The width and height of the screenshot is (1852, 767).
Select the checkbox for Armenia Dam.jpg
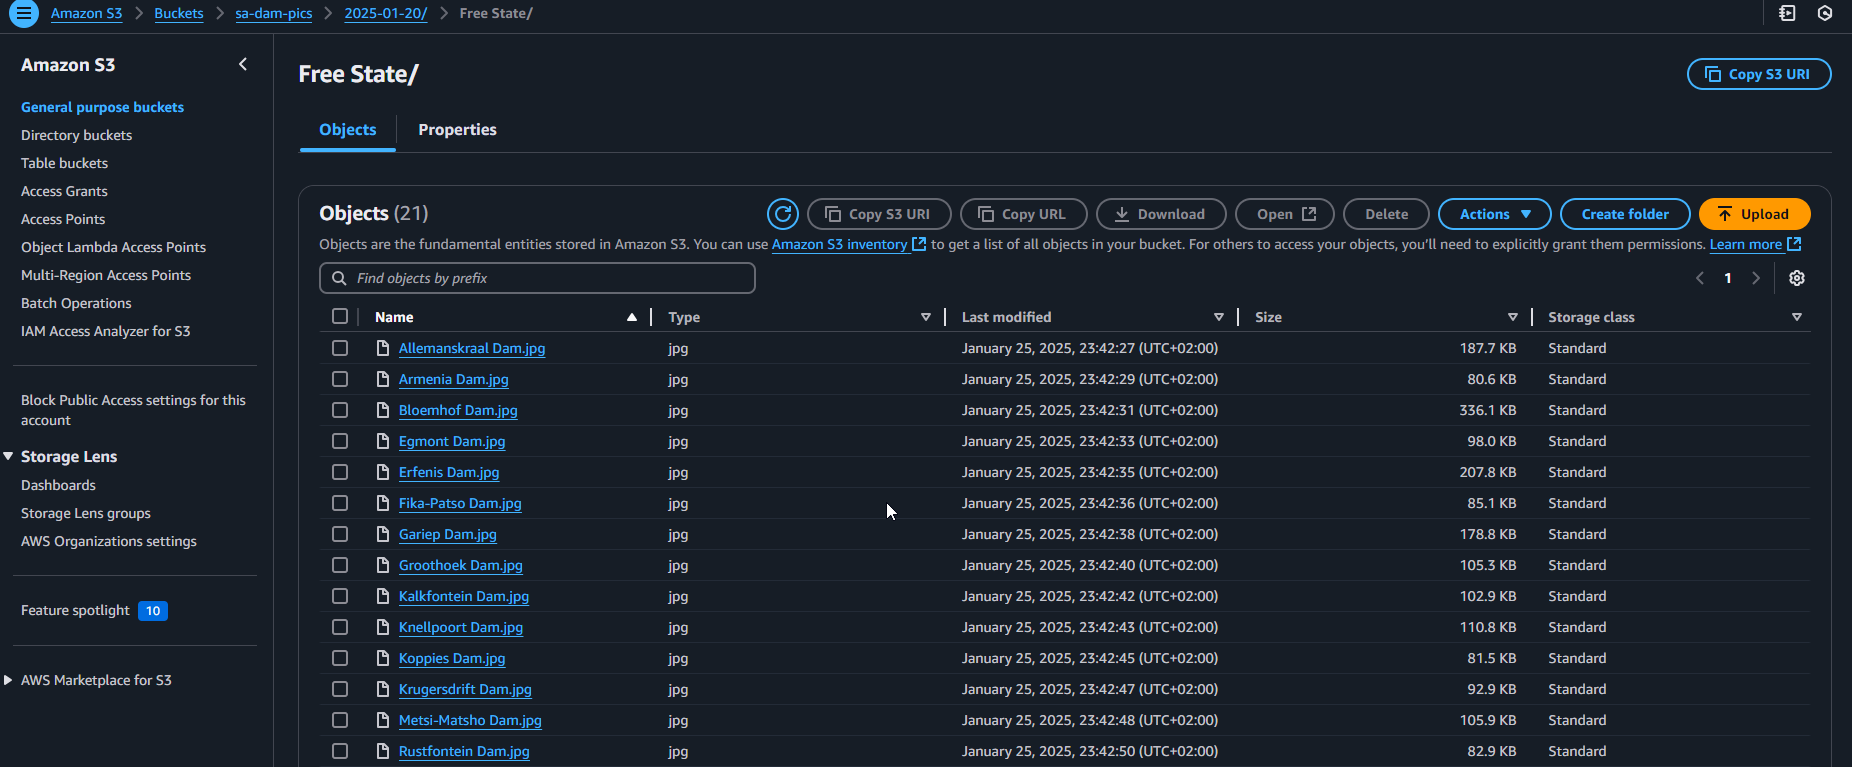pos(340,379)
